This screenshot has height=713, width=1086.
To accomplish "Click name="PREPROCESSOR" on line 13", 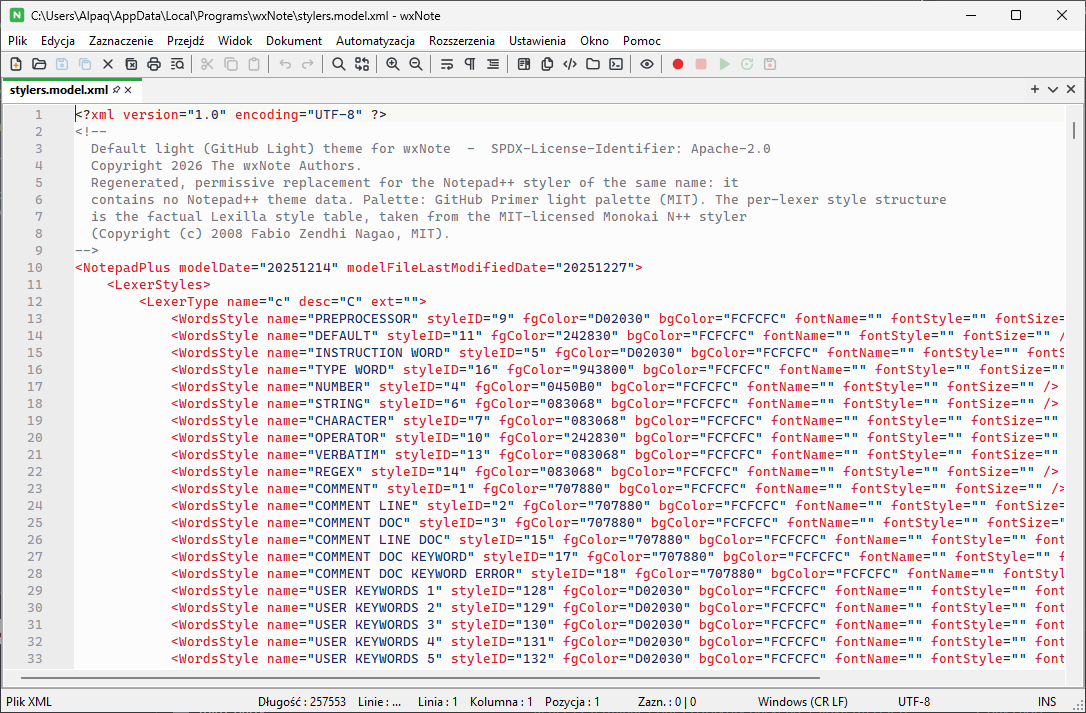I will pyautogui.click(x=343, y=319).
